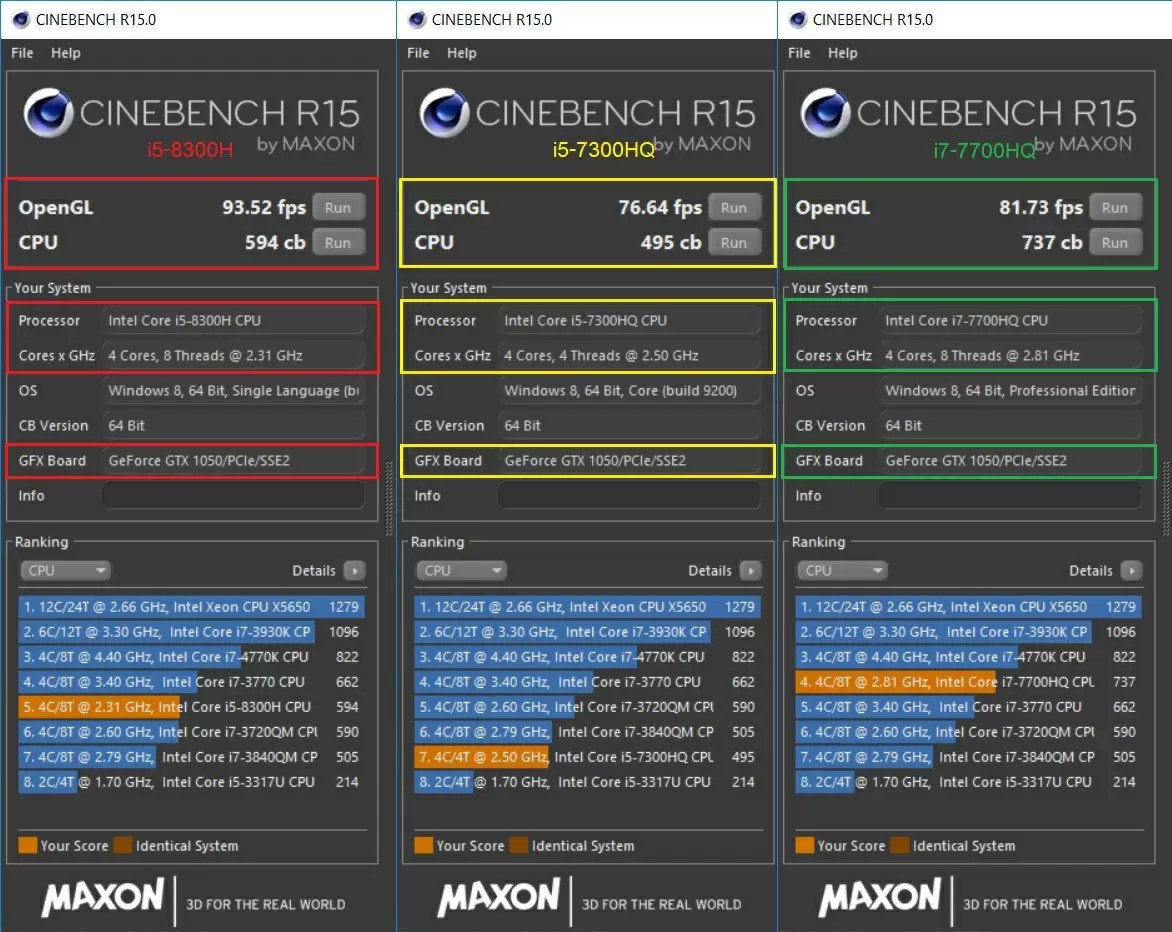This screenshot has width=1172, height=932.
Task: Select i7-3930K ranking row in second window
Action: (x=587, y=632)
